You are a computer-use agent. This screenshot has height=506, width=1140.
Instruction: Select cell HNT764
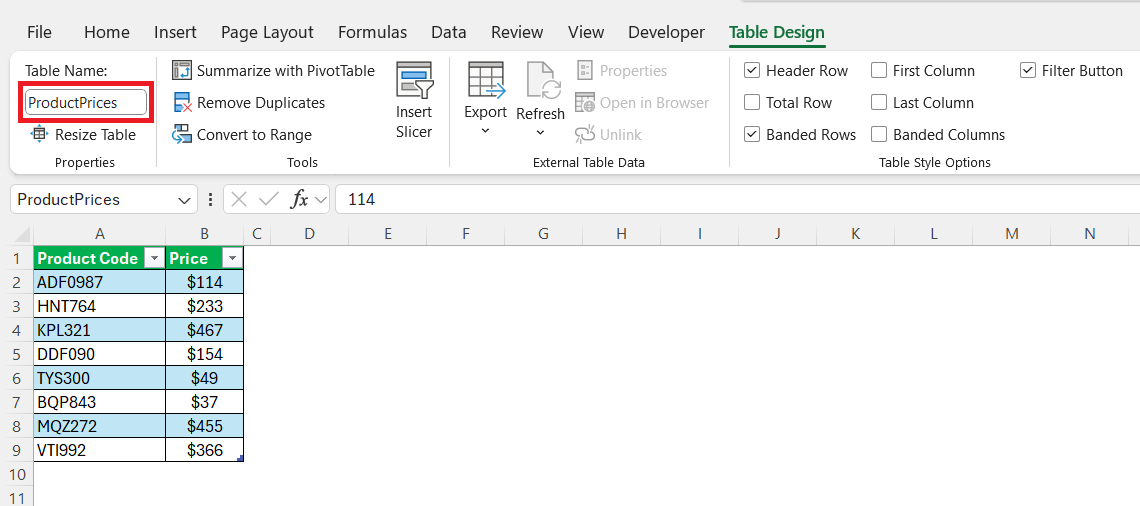click(100, 306)
